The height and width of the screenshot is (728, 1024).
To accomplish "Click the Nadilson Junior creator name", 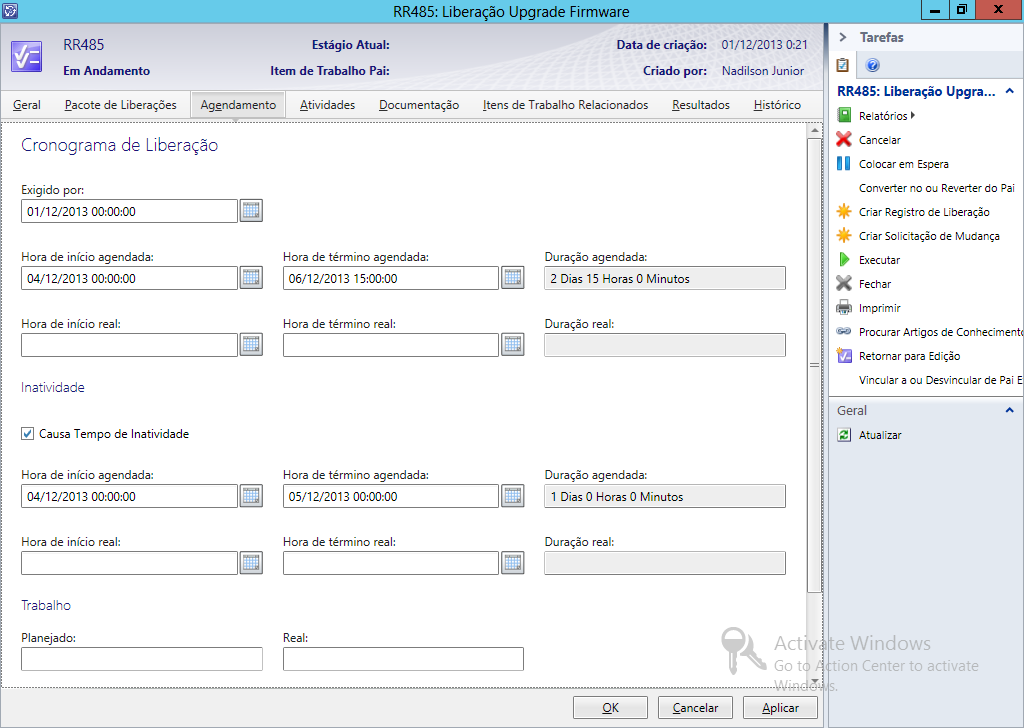I will [x=763, y=71].
